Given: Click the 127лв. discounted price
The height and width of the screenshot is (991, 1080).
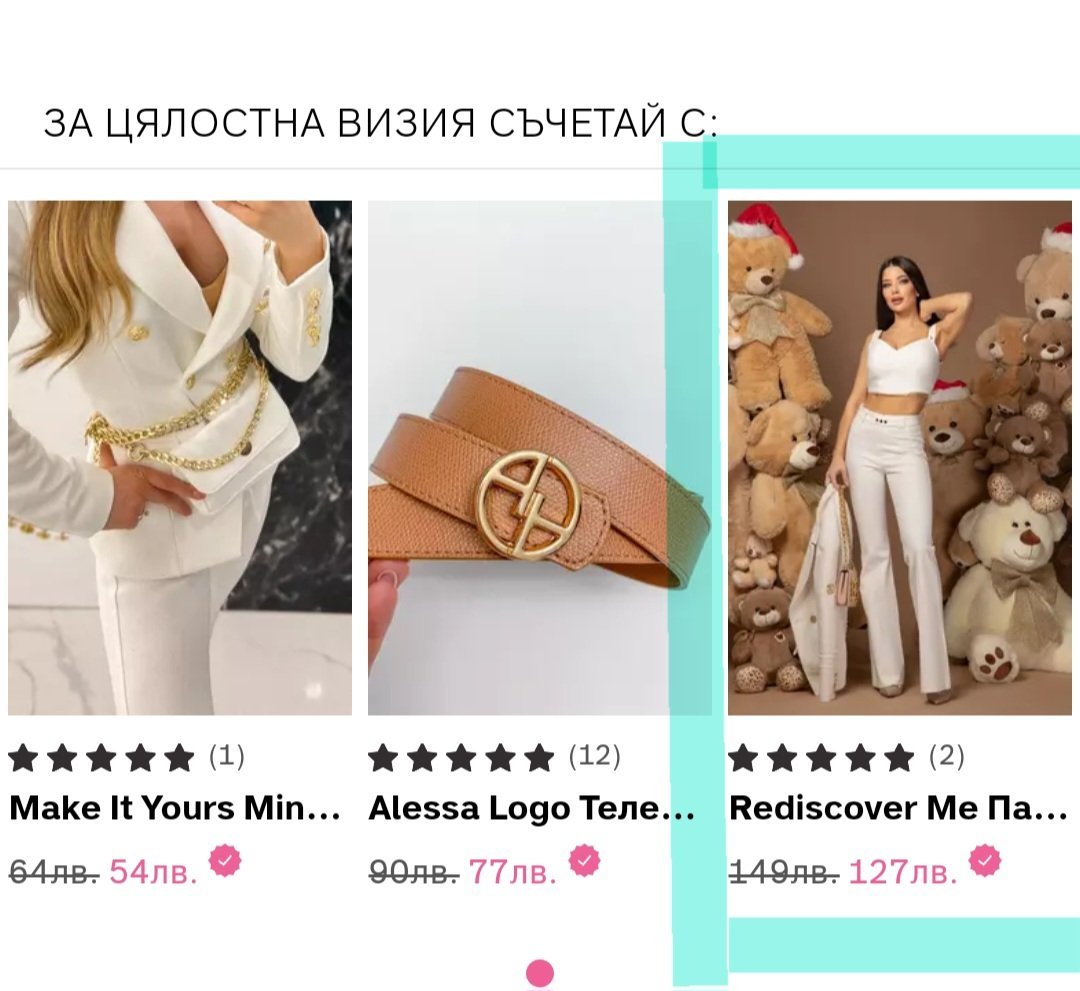Looking at the screenshot, I should [903, 872].
